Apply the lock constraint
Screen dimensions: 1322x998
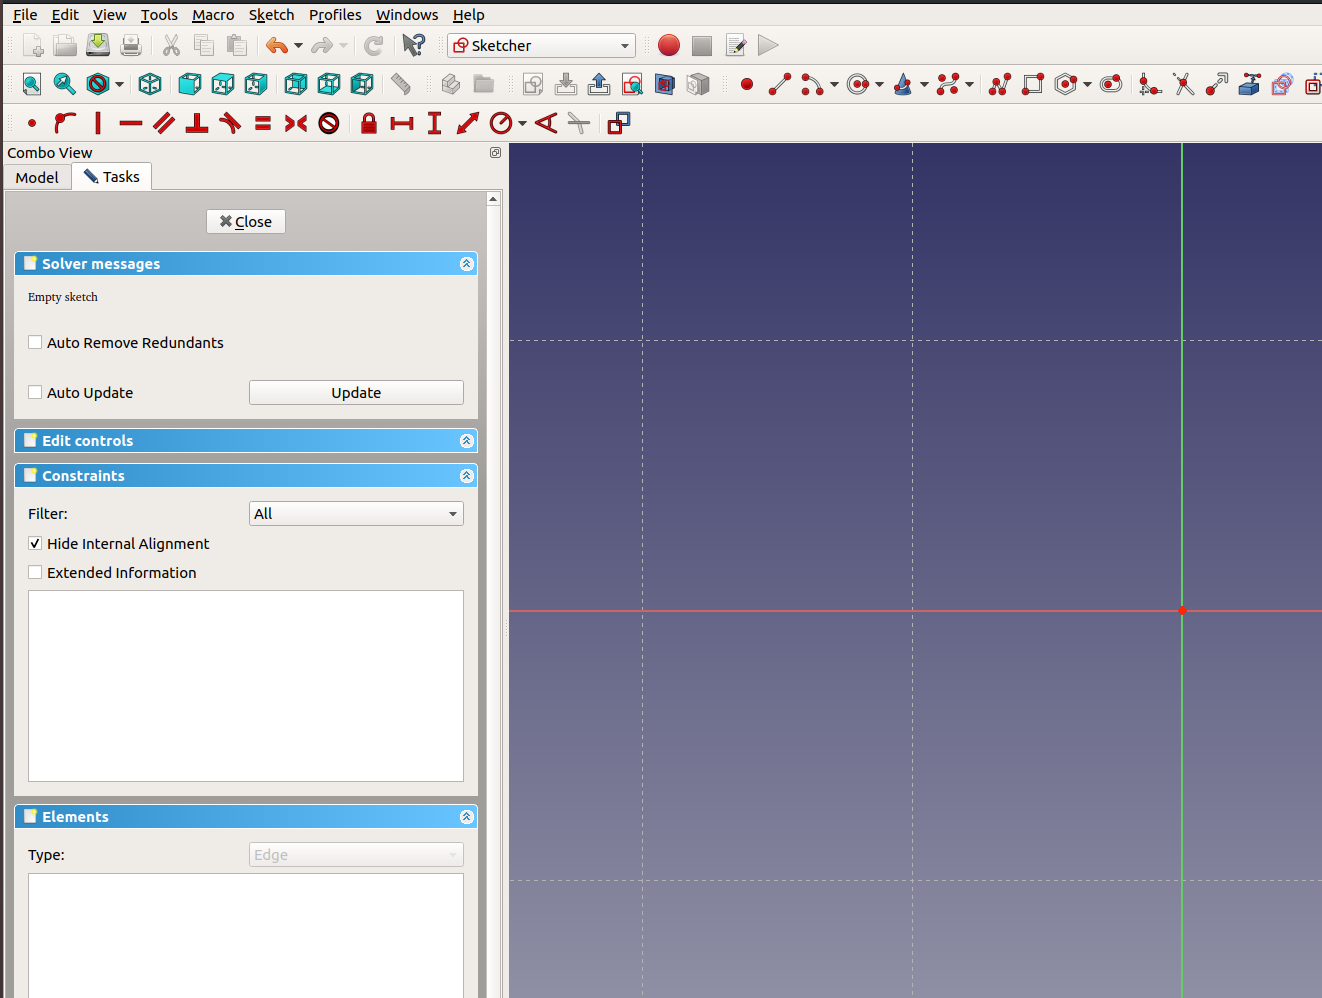[369, 123]
